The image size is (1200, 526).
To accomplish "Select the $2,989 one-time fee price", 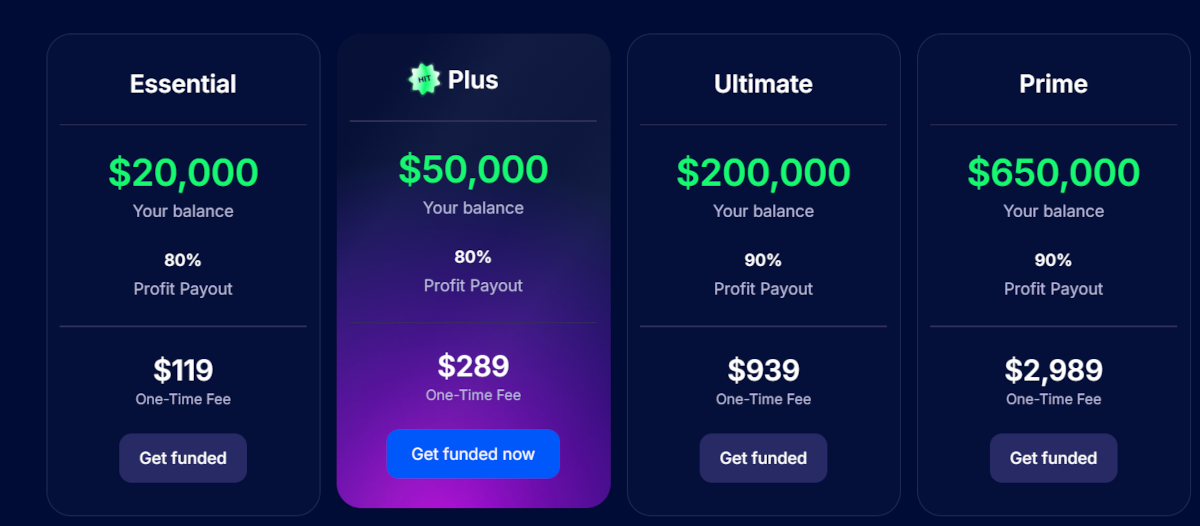I will (1053, 370).
